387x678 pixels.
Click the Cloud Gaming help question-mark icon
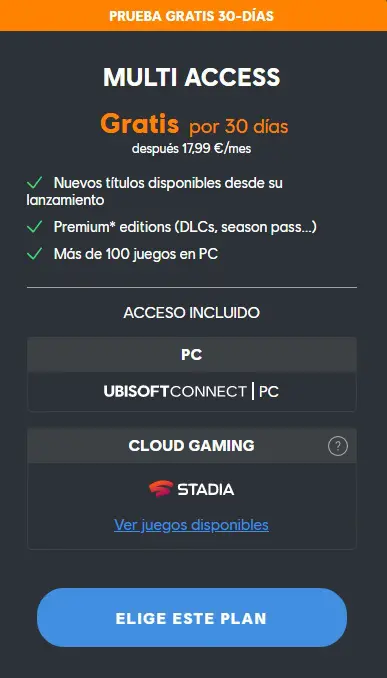pyautogui.click(x=338, y=446)
